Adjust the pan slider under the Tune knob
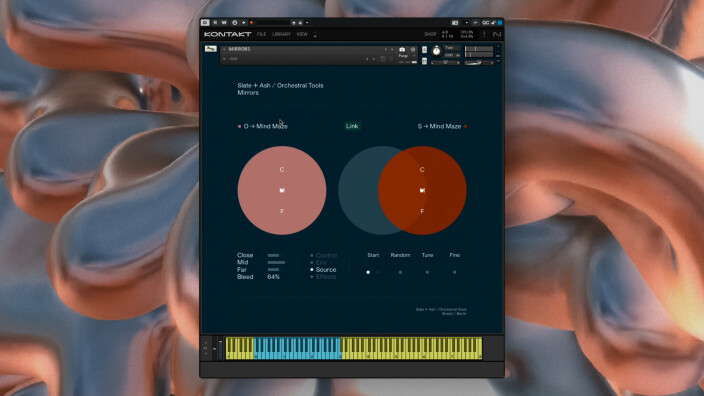 tap(445, 63)
